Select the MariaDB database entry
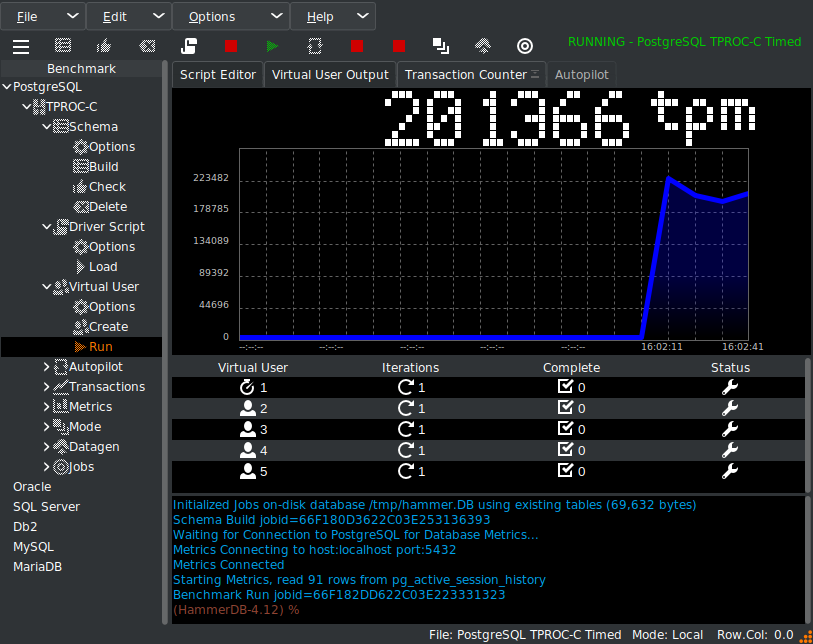Image resolution: width=813 pixels, height=644 pixels. click(x=37, y=567)
